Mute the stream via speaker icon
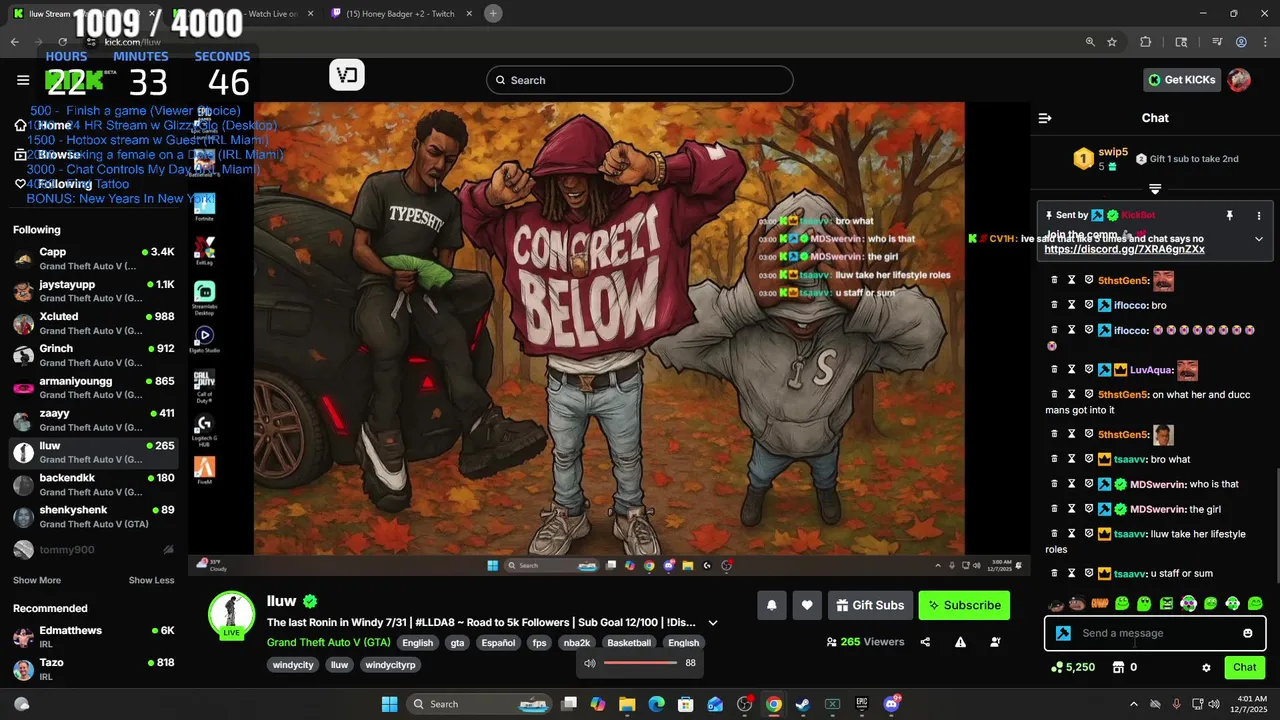This screenshot has height=720, width=1280. point(590,663)
